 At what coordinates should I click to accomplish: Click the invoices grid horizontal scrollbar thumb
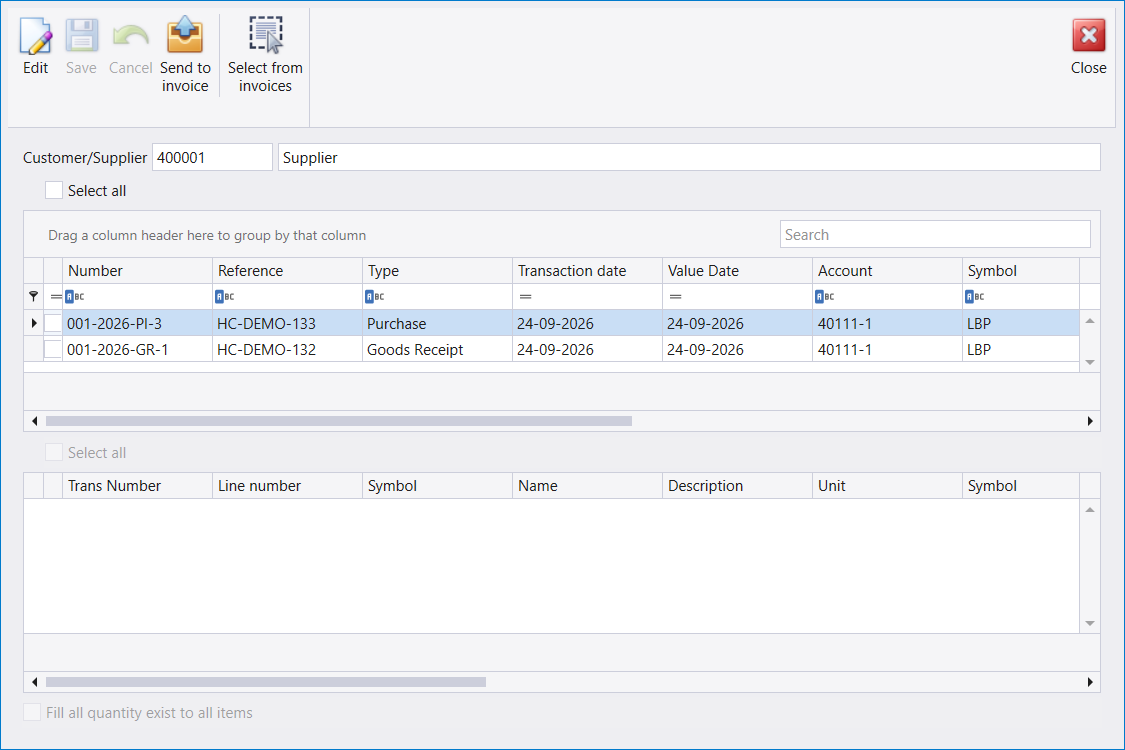(x=339, y=421)
